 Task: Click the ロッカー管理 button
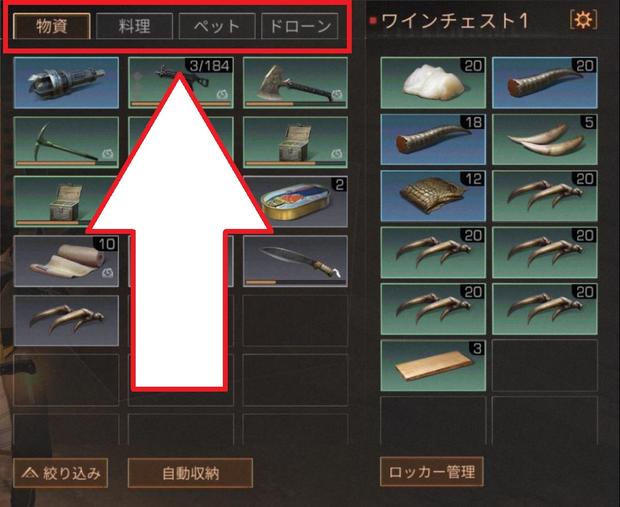tap(431, 471)
